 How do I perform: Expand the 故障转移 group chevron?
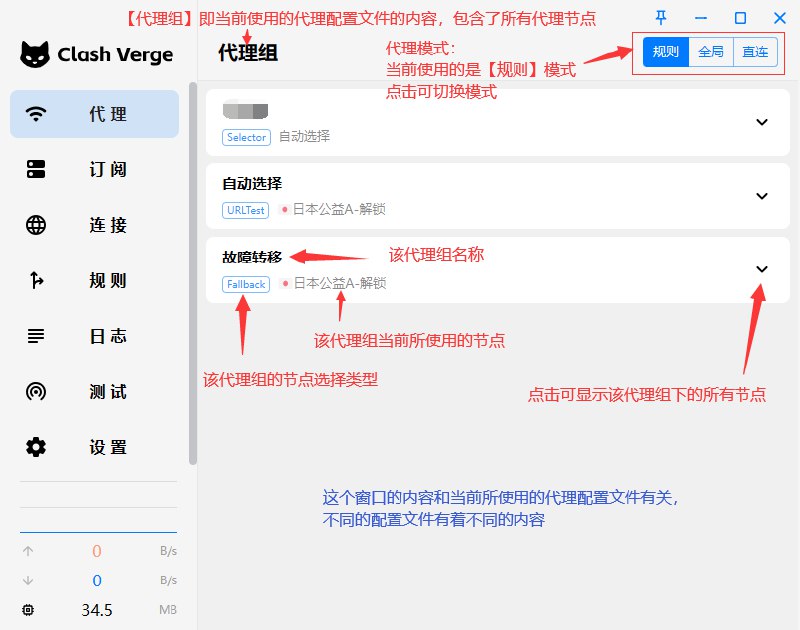762,269
